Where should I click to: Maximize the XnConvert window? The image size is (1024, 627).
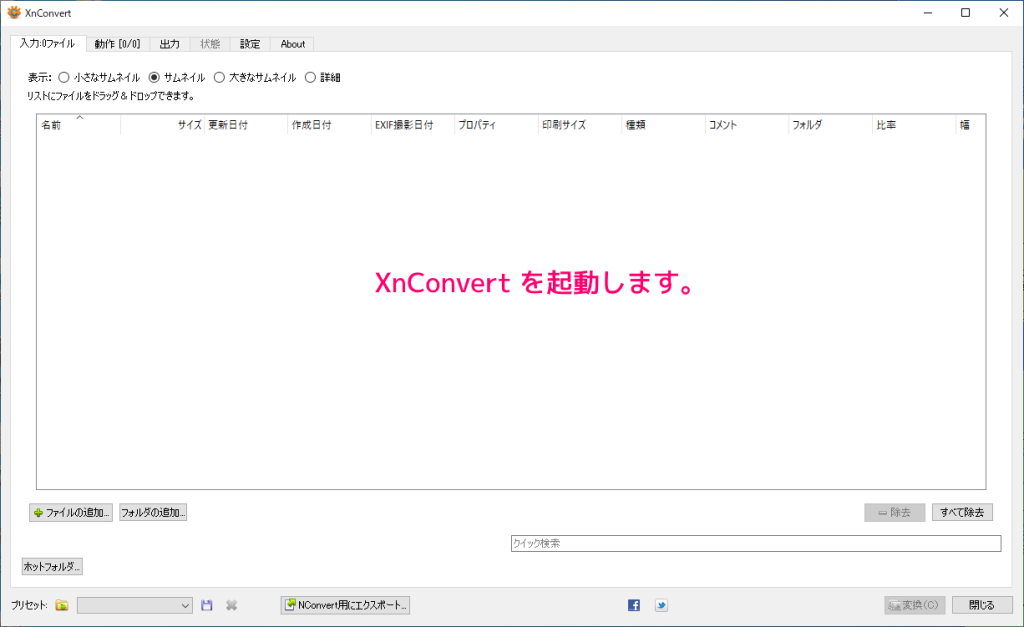(x=966, y=12)
